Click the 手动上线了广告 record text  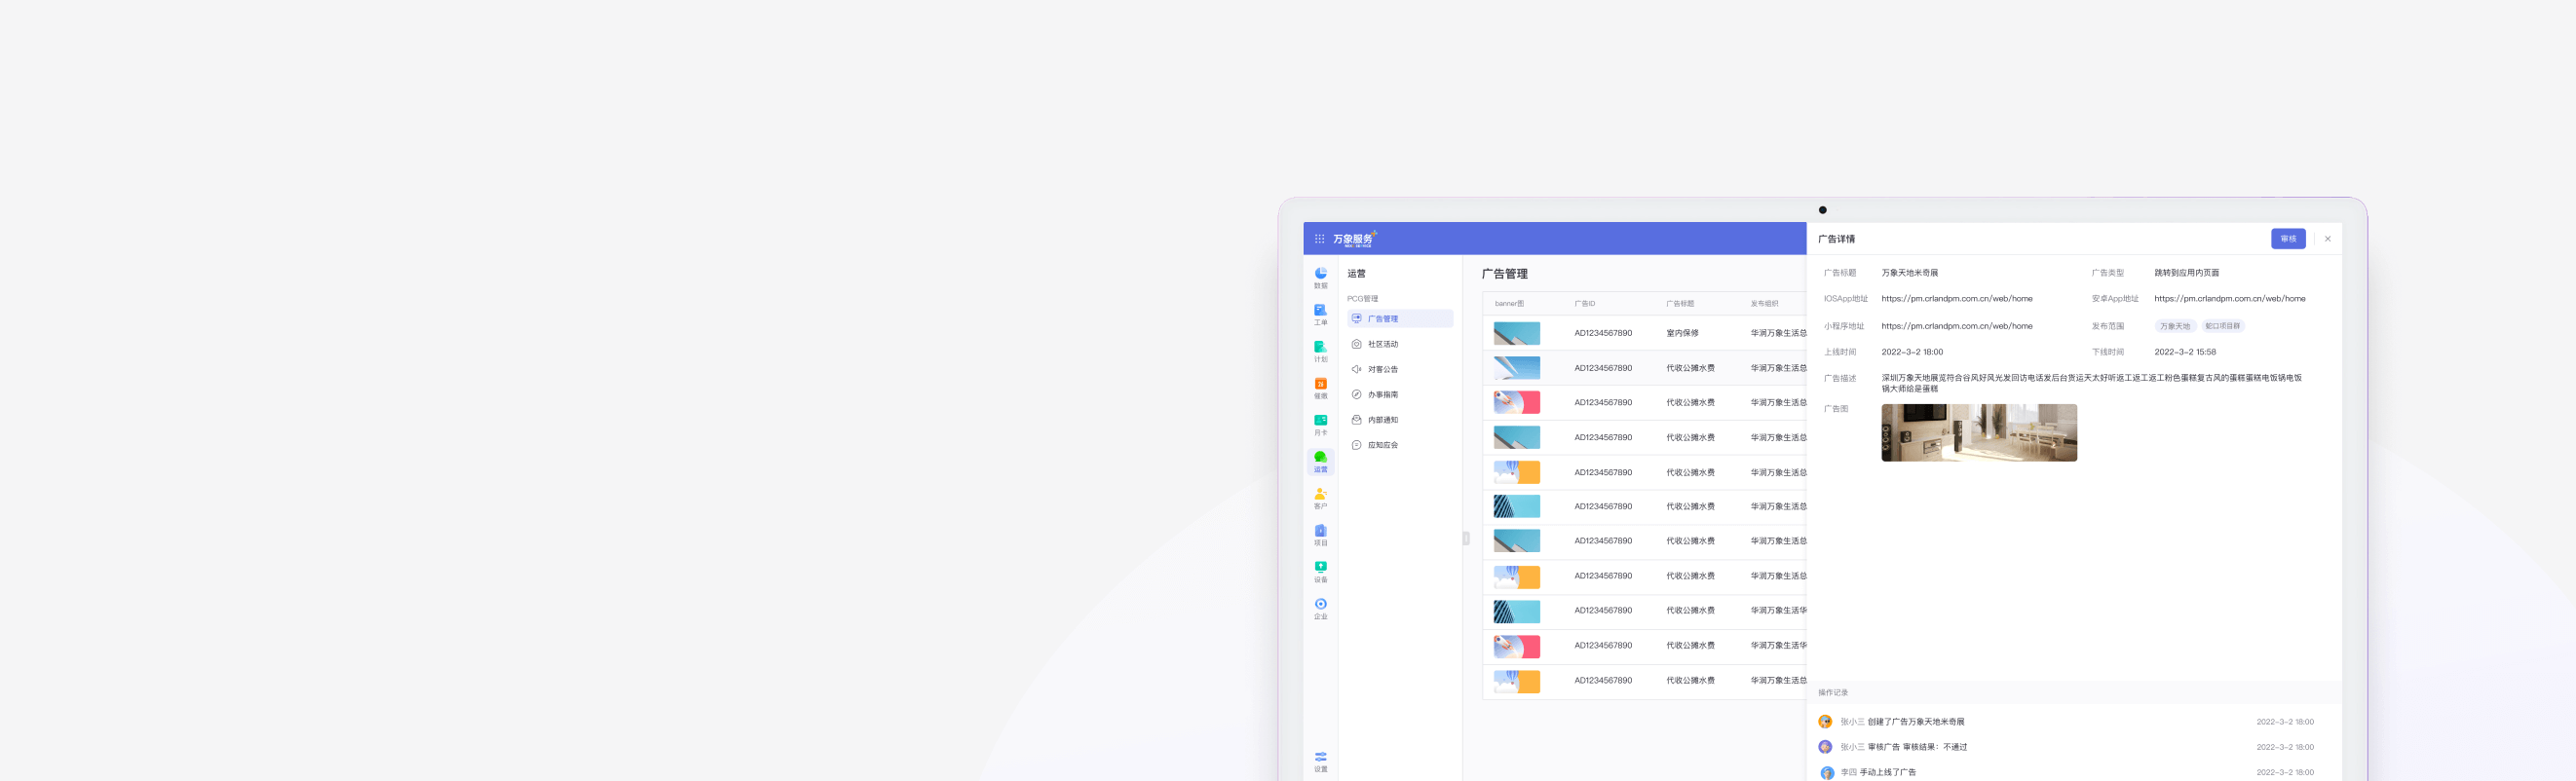click(1887, 772)
